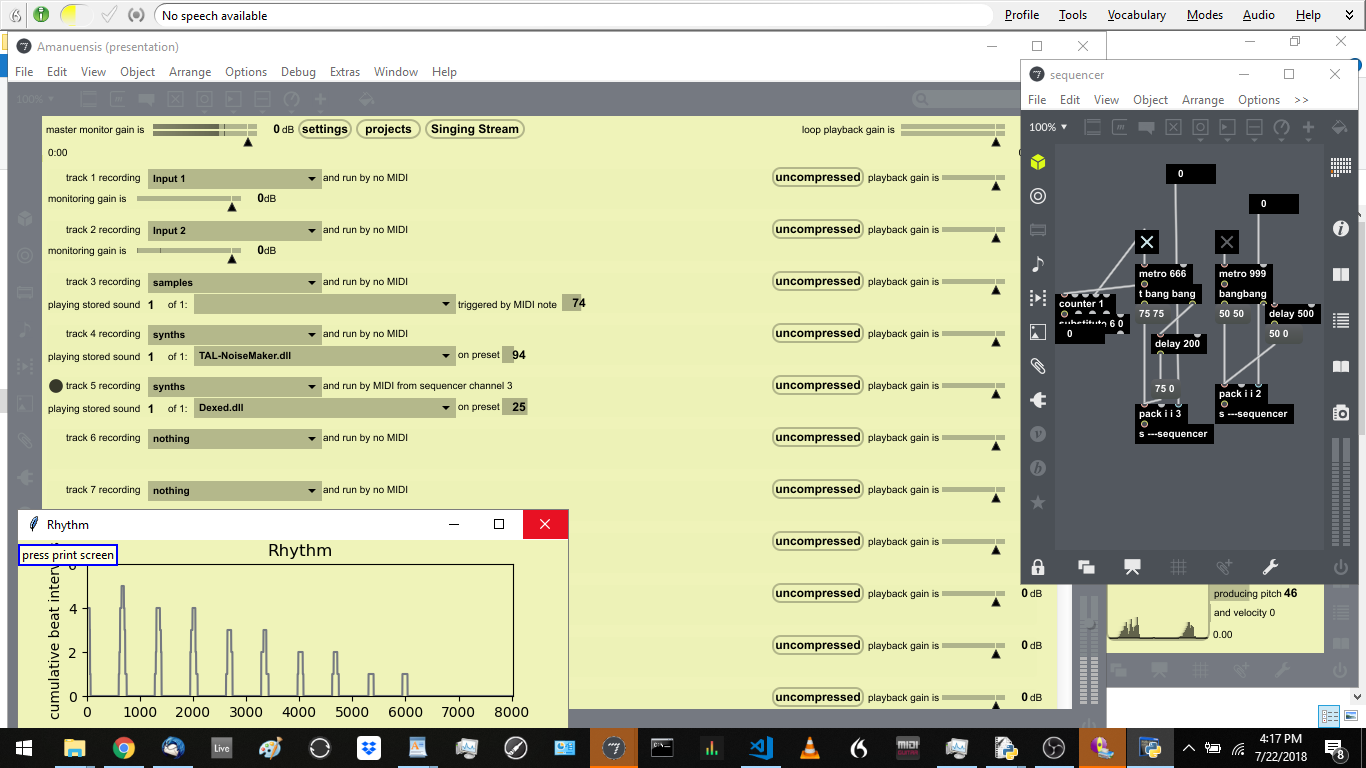The image size is (1366, 768).
Task: Open the Modes menu in speech toolbar
Action: click(x=1205, y=15)
